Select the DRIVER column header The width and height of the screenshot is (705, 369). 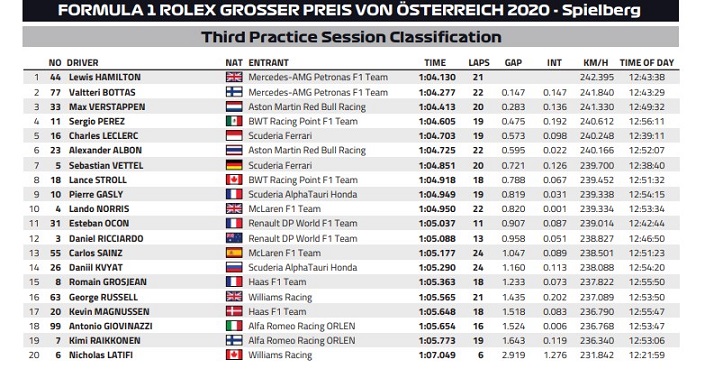pos(82,63)
